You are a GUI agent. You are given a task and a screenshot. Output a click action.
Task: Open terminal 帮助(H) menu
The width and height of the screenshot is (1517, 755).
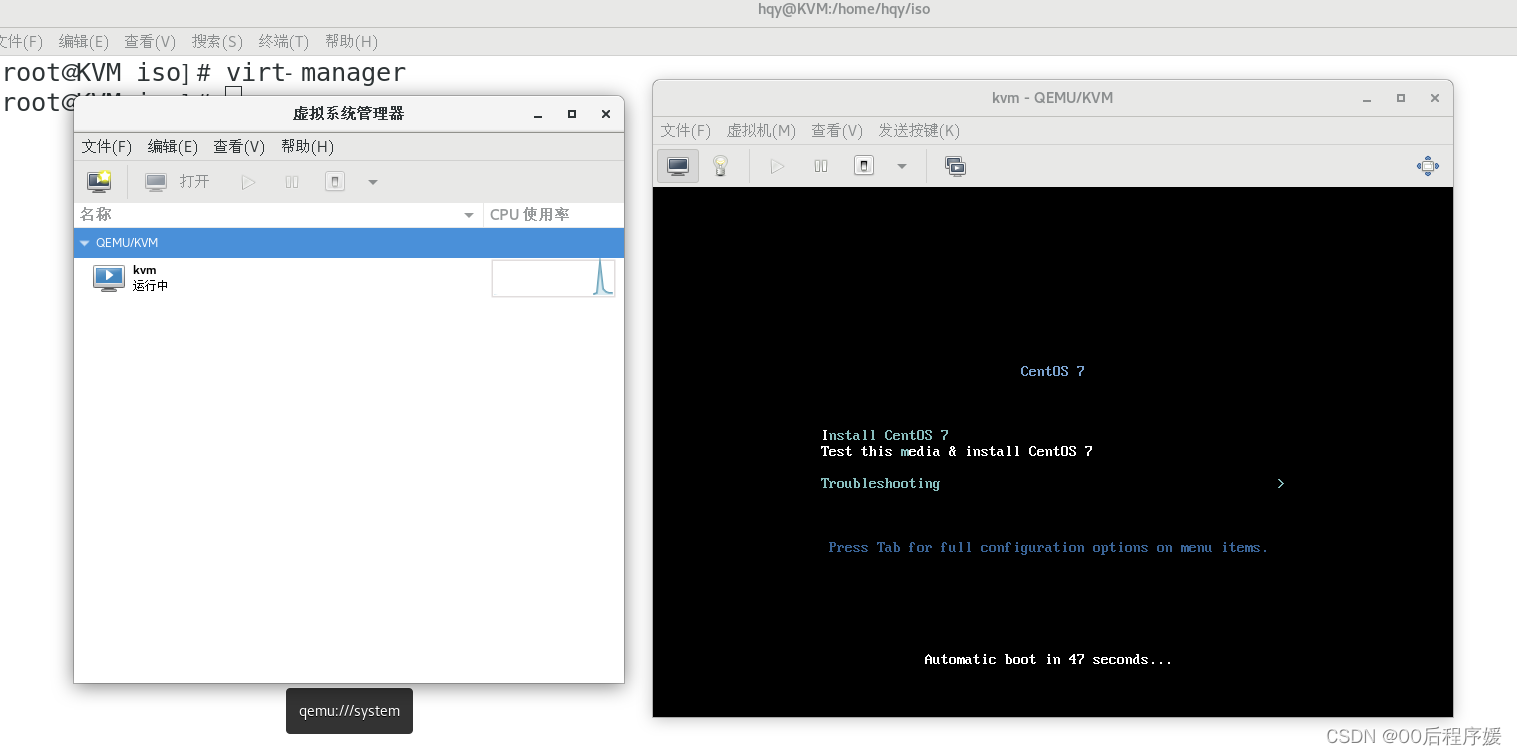pyautogui.click(x=351, y=41)
